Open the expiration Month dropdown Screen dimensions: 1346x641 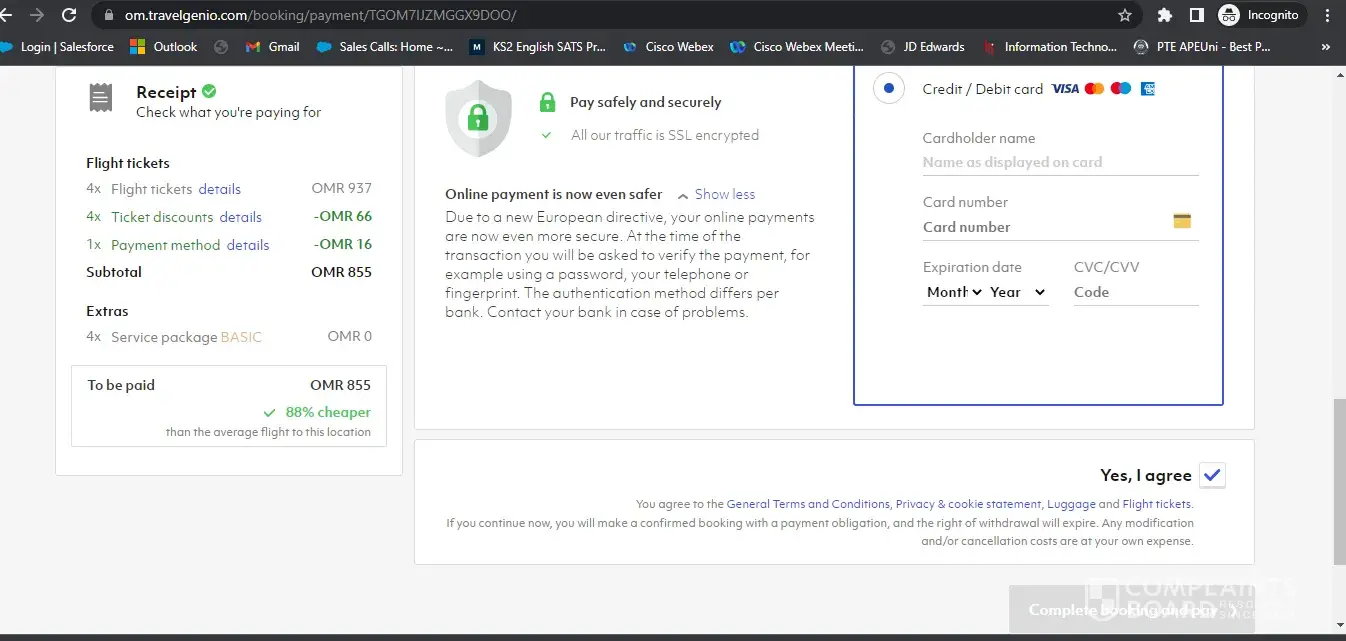[954, 292]
